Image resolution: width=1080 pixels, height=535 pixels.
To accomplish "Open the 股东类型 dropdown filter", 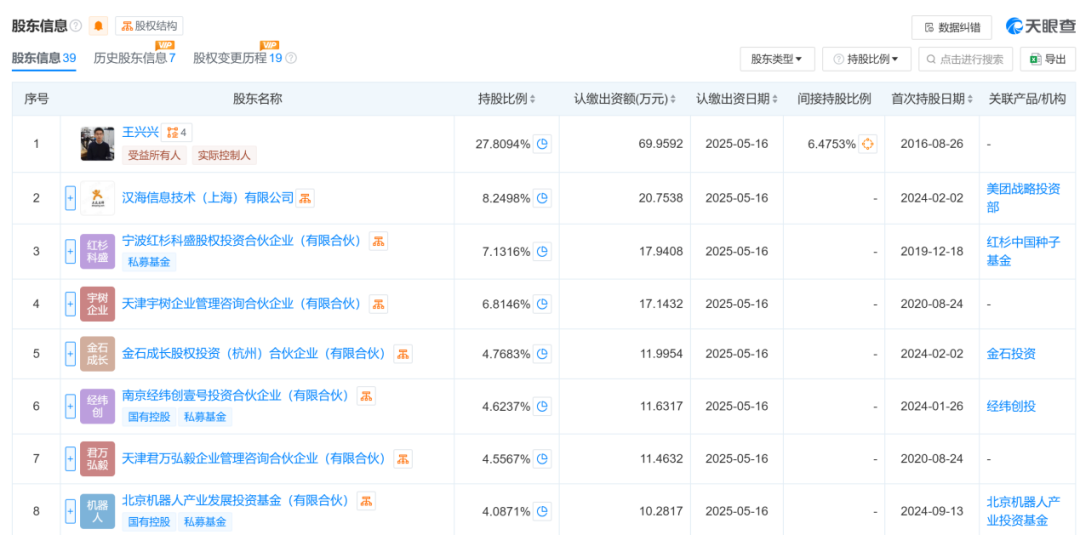I will [777, 59].
